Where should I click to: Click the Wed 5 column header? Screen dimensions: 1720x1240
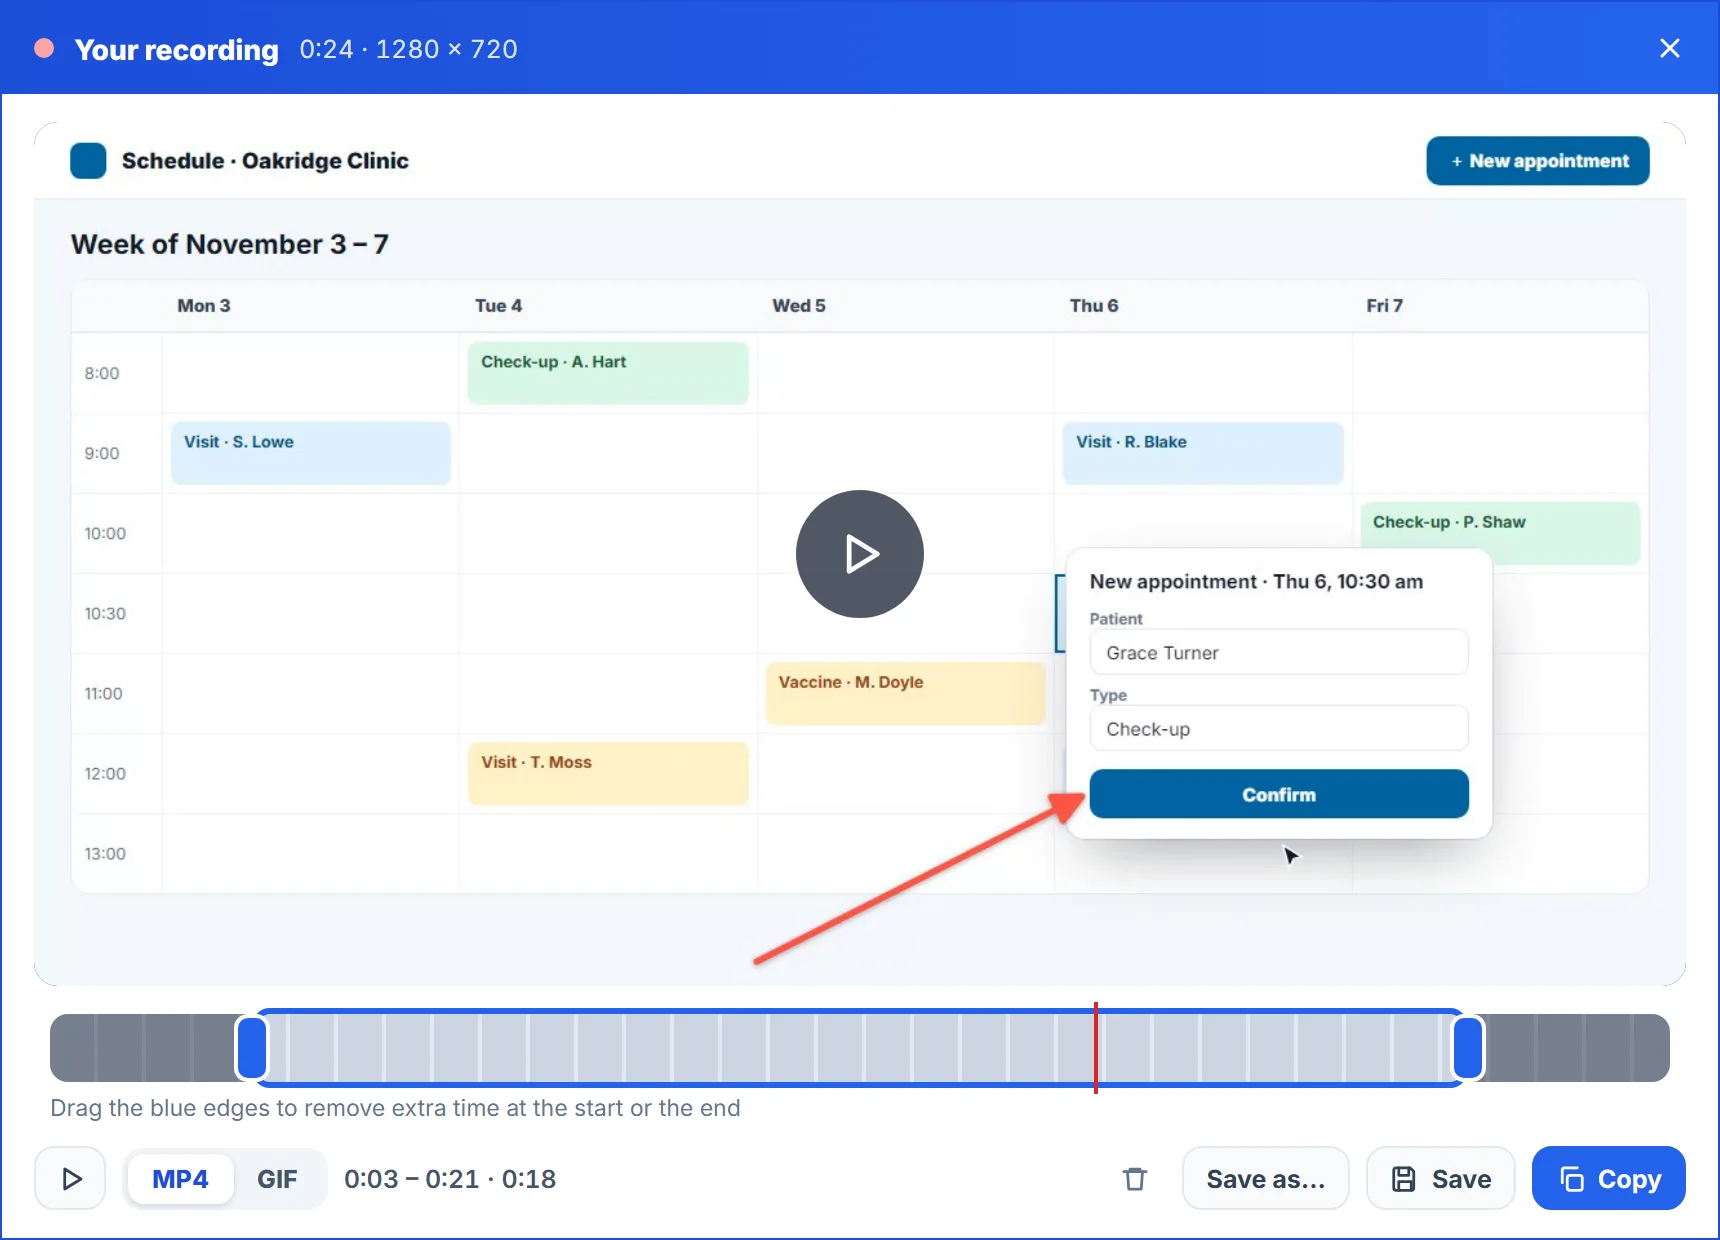click(x=798, y=306)
